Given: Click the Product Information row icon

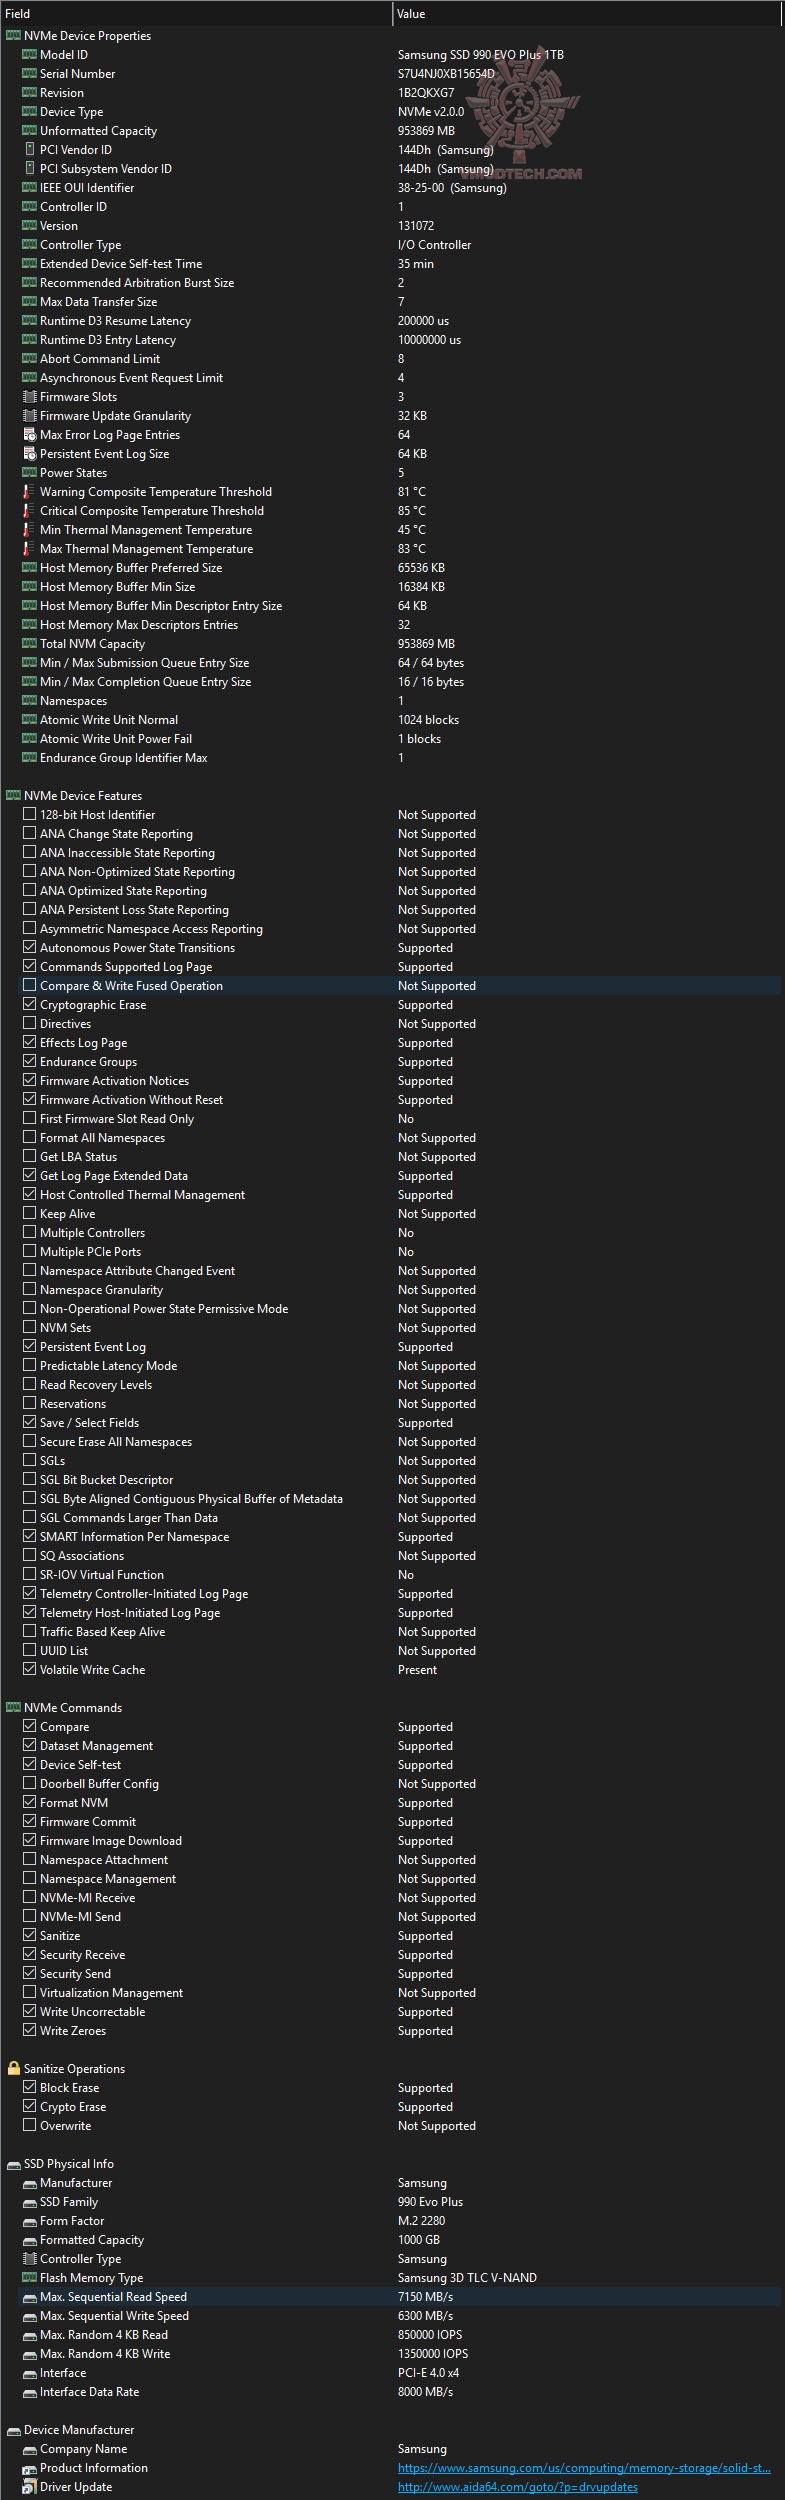Looking at the screenshot, I should click(x=29, y=2468).
